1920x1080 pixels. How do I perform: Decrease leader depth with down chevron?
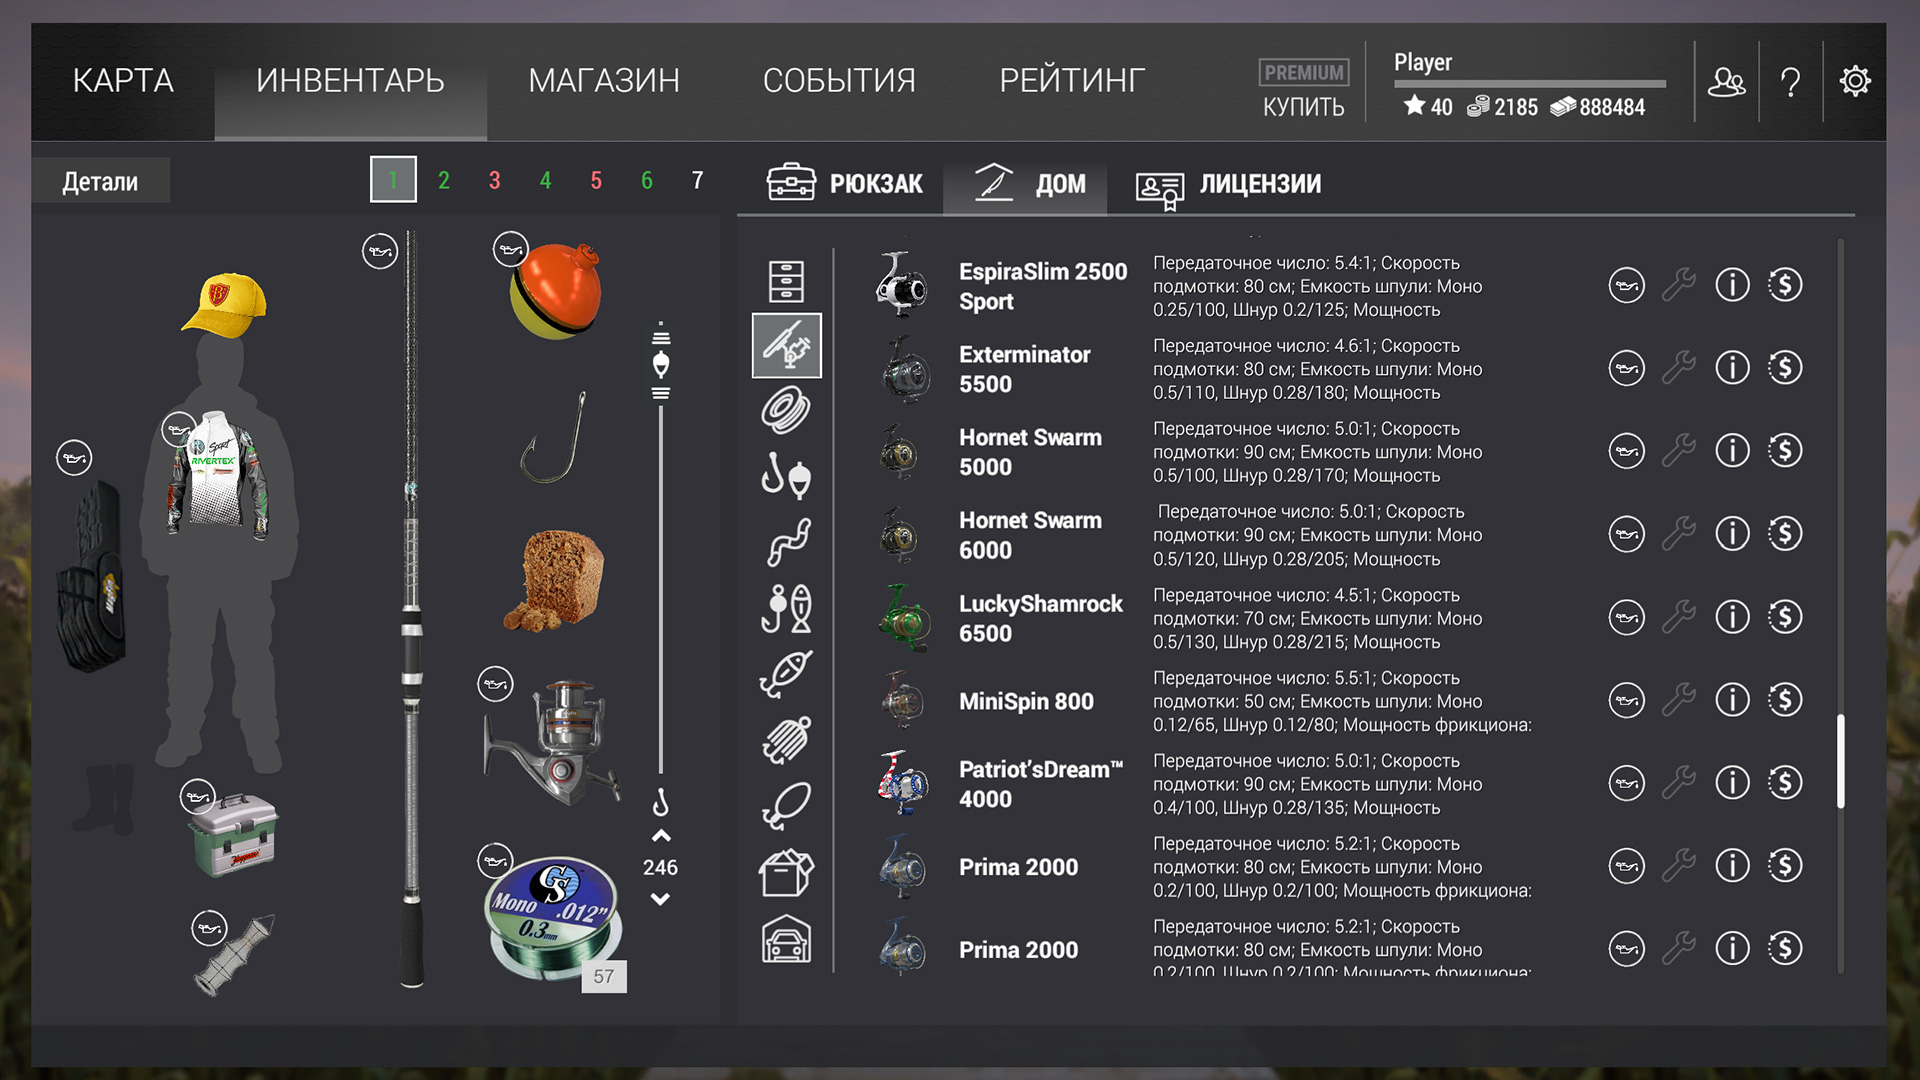(x=661, y=899)
